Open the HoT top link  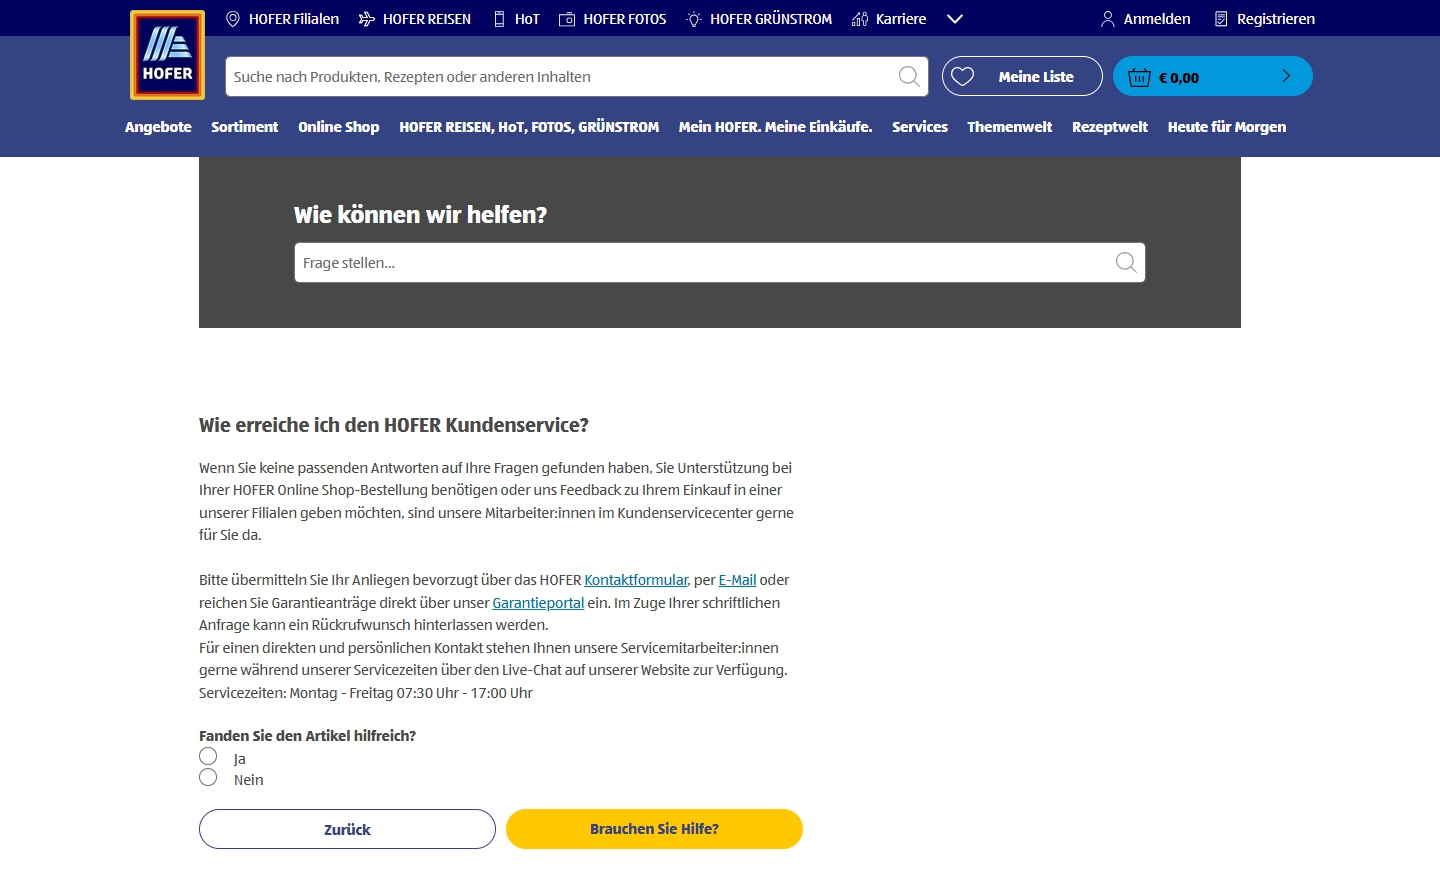[x=527, y=19]
